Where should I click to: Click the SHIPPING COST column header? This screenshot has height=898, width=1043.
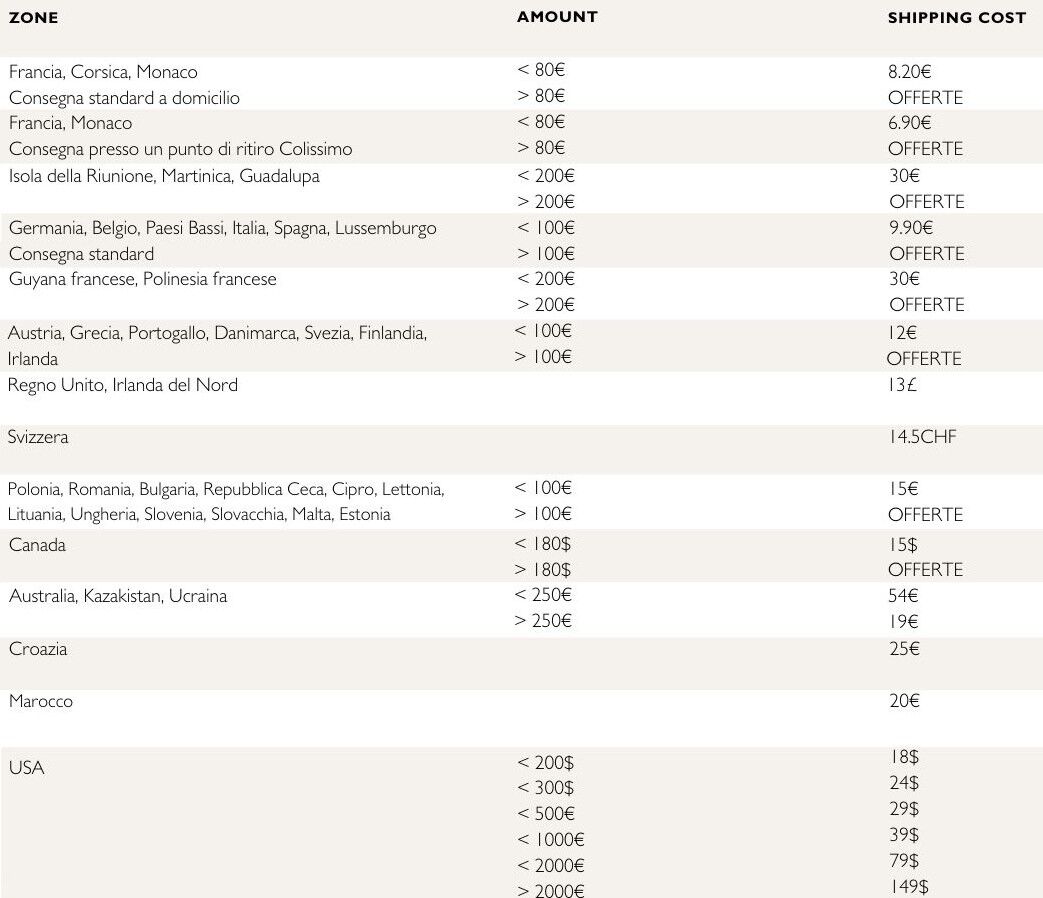pyautogui.click(x=956, y=18)
